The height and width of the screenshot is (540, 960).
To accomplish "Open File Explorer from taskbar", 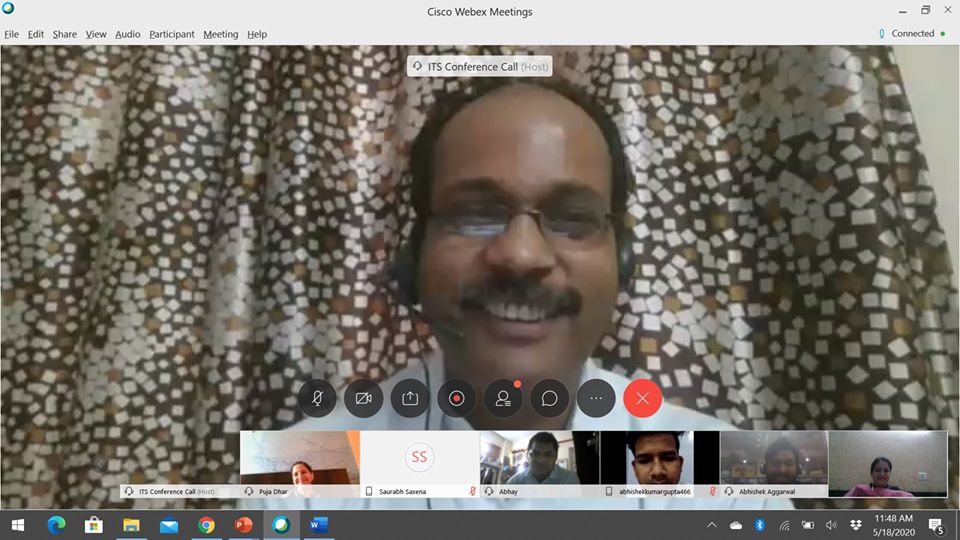I will pyautogui.click(x=131, y=525).
